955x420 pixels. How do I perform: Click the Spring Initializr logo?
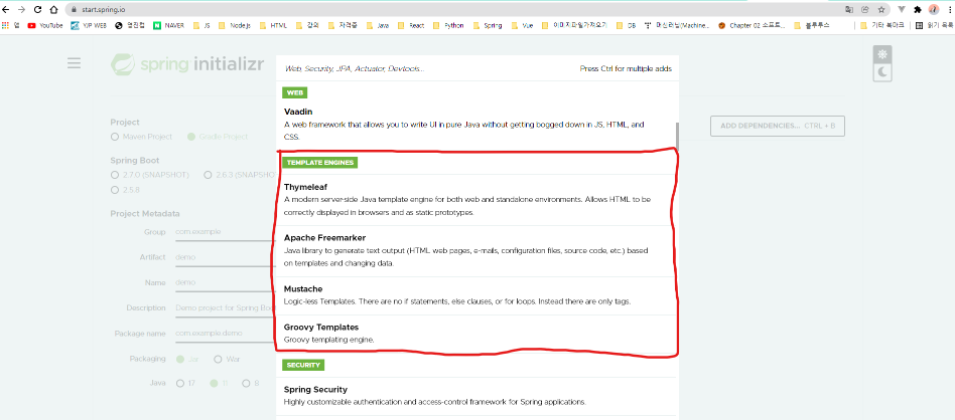[x=188, y=65]
